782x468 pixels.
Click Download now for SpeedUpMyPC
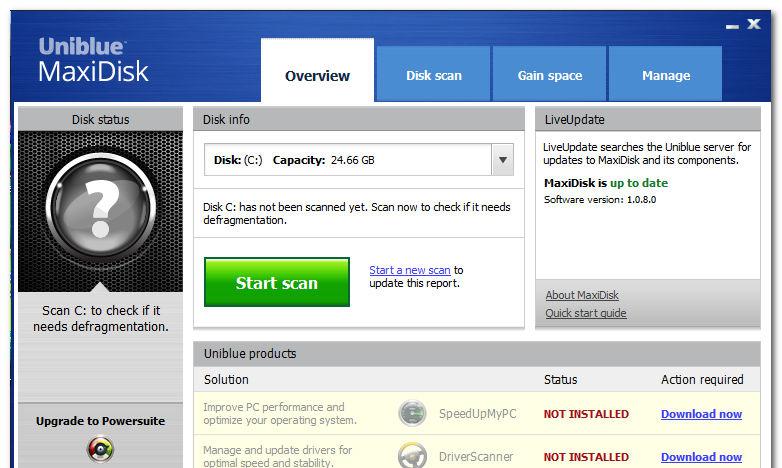point(701,414)
